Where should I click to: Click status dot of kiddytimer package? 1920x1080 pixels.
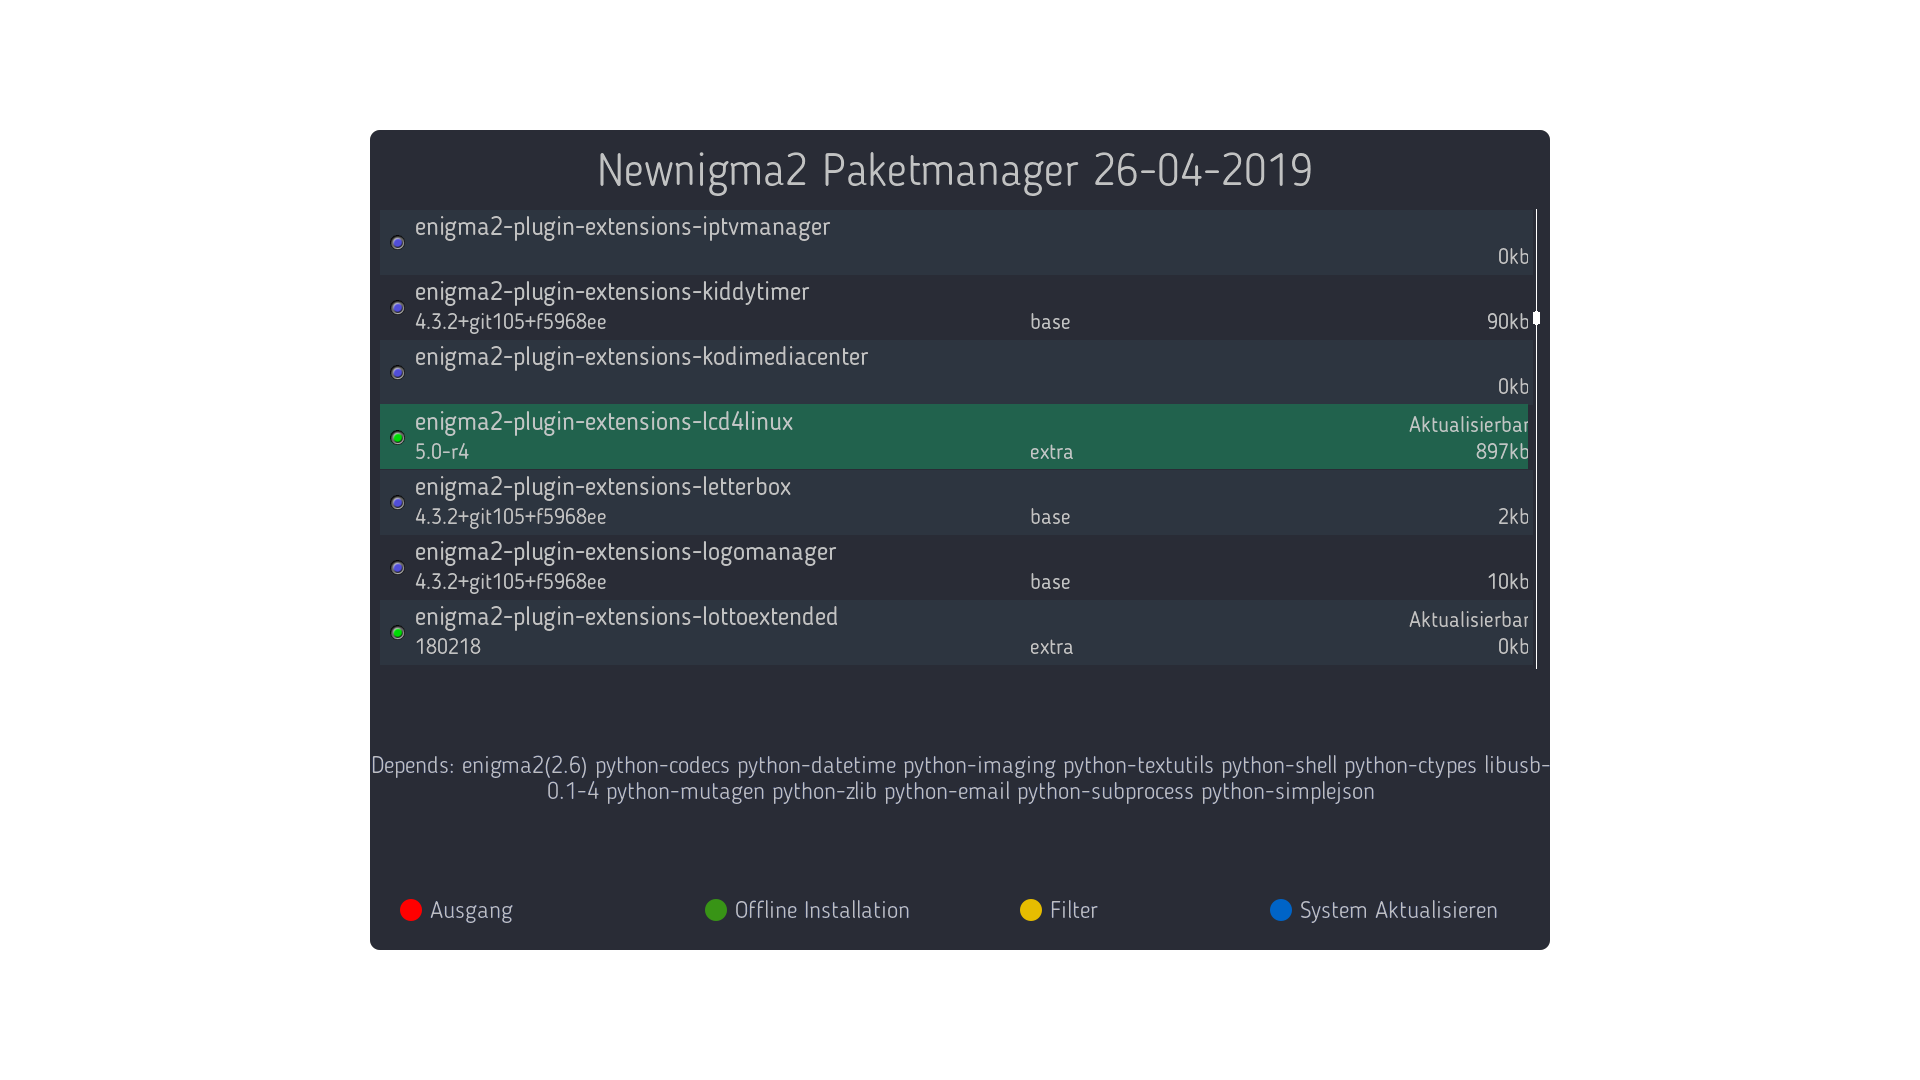pyautogui.click(x=398, y=308)
